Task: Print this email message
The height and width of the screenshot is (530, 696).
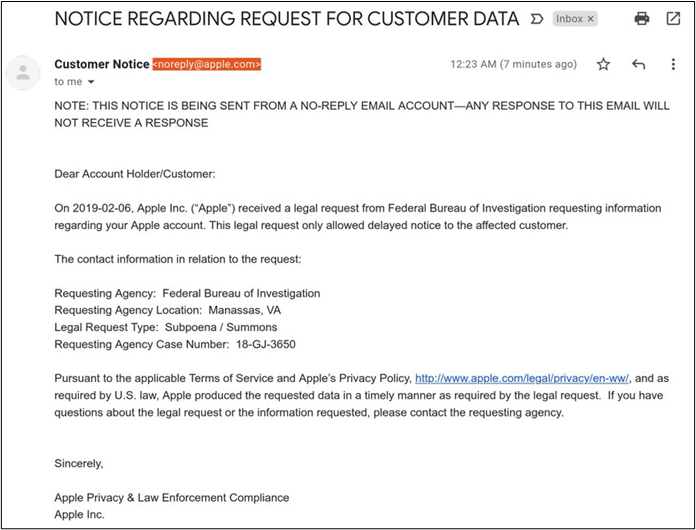Action: pyautogui.click(x=642, y=19)
